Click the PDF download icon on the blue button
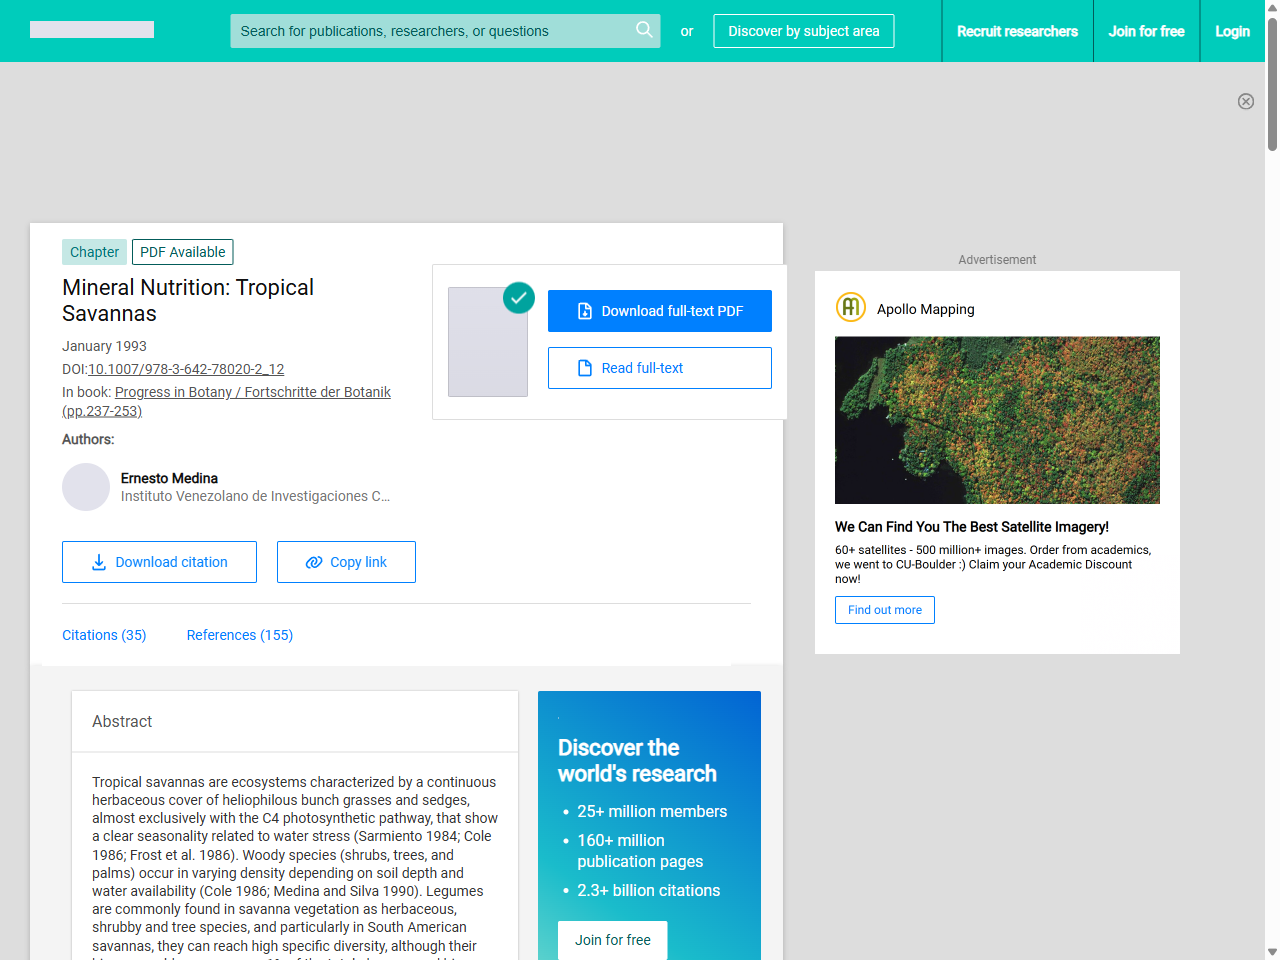The image size is (1280, 960). point(583,310)
